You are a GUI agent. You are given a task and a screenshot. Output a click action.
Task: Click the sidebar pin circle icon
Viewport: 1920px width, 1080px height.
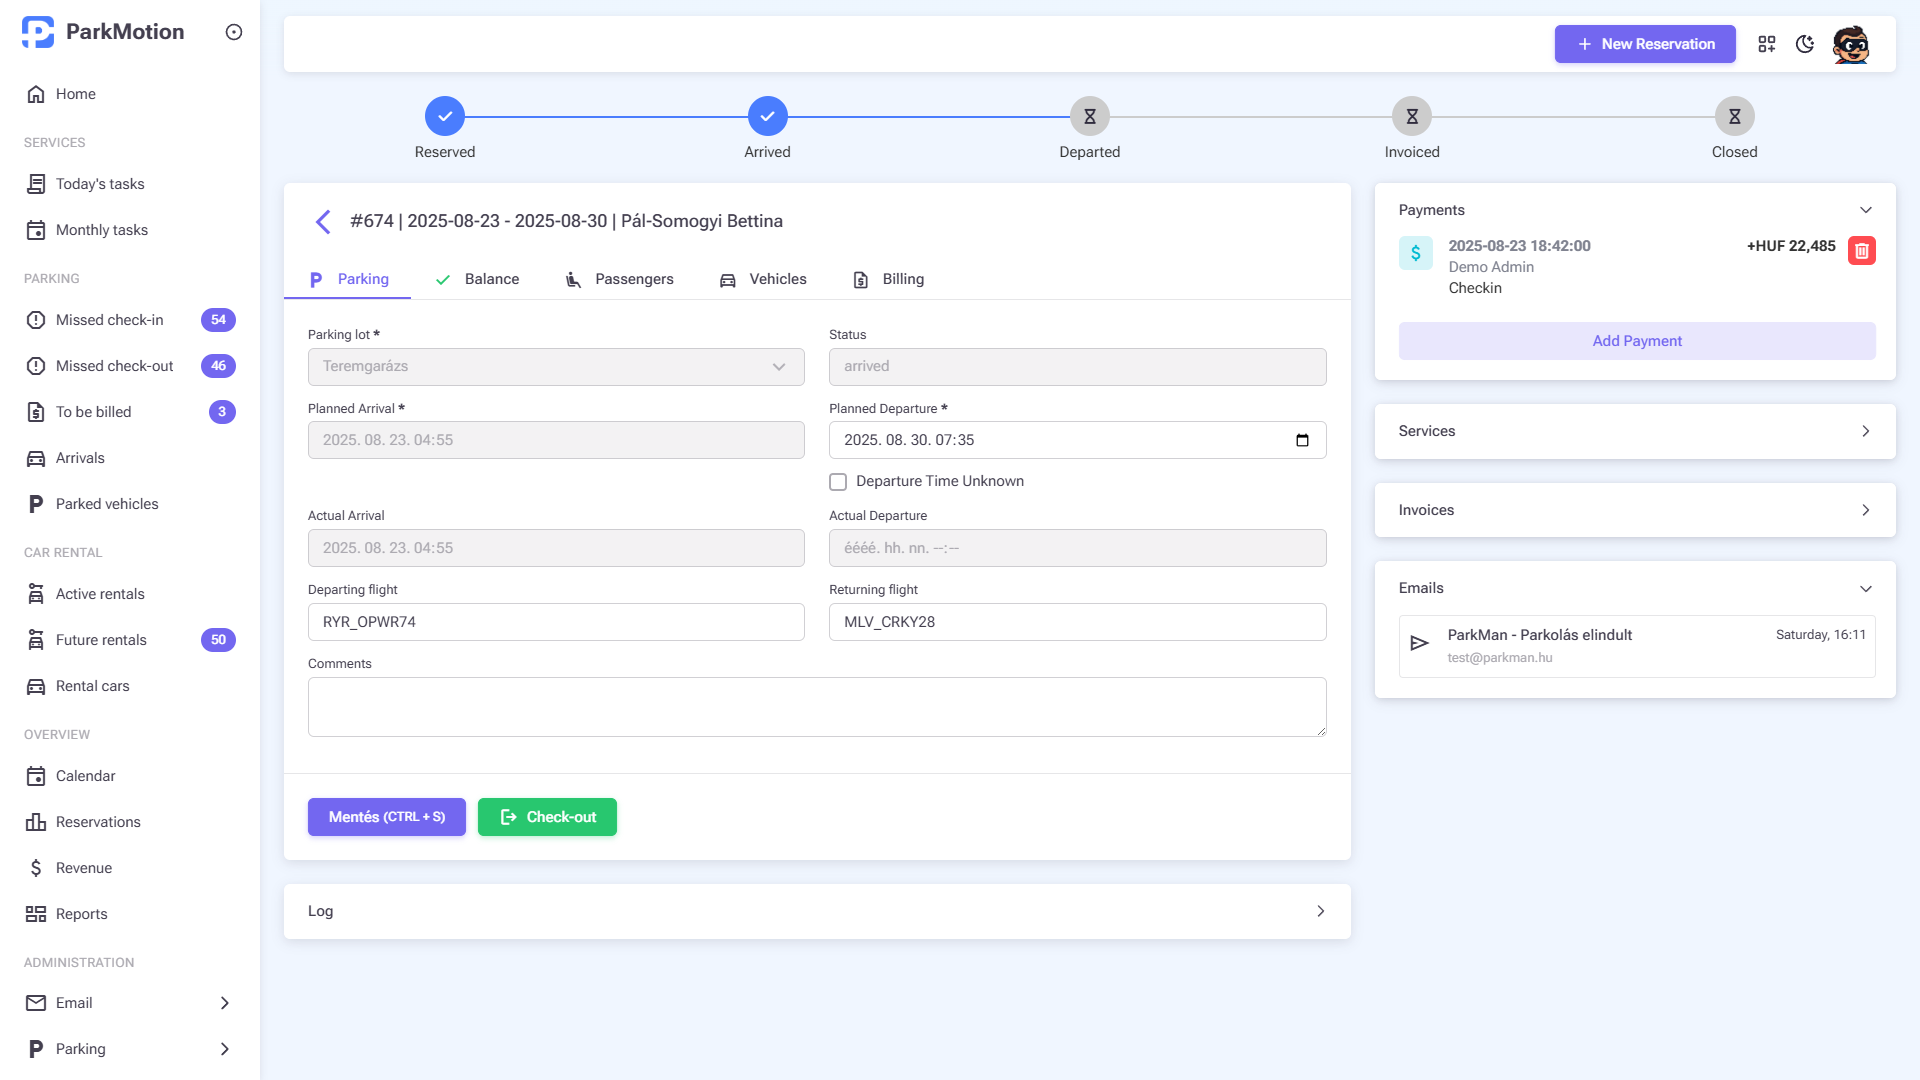tap(234, 32)
